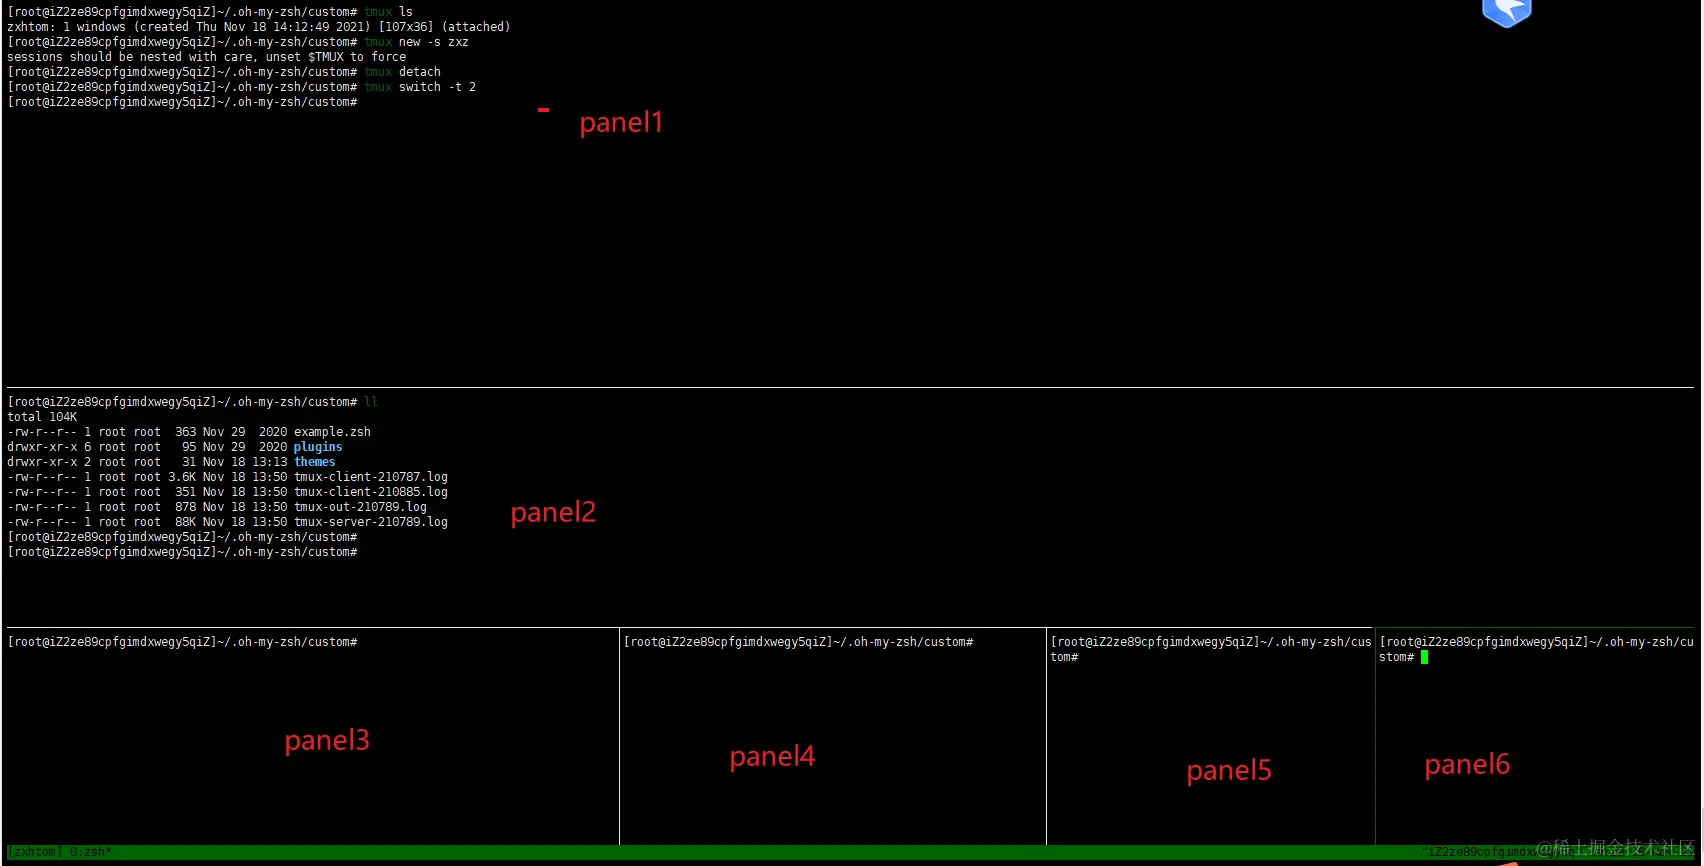Select the "tmux switch -t 2" command
The image size is (1704, 866).
point(420,87)
